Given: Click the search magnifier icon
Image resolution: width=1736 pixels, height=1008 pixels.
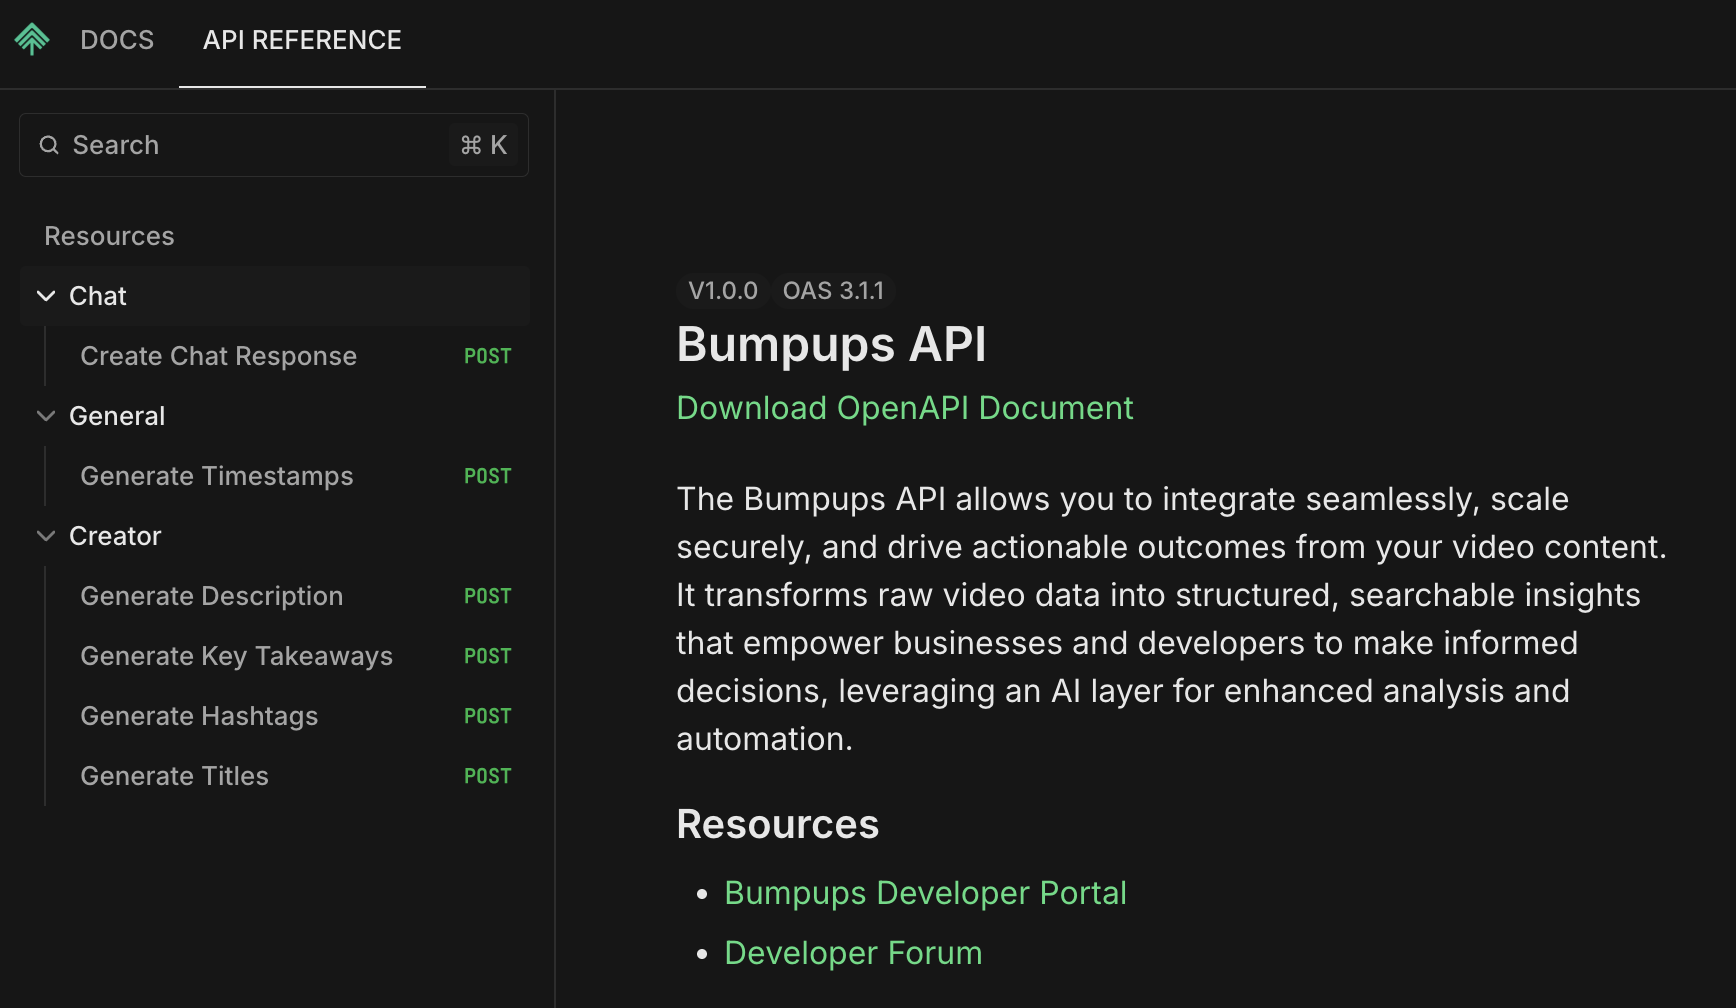Looking at the screenshot, I should 49,145.
